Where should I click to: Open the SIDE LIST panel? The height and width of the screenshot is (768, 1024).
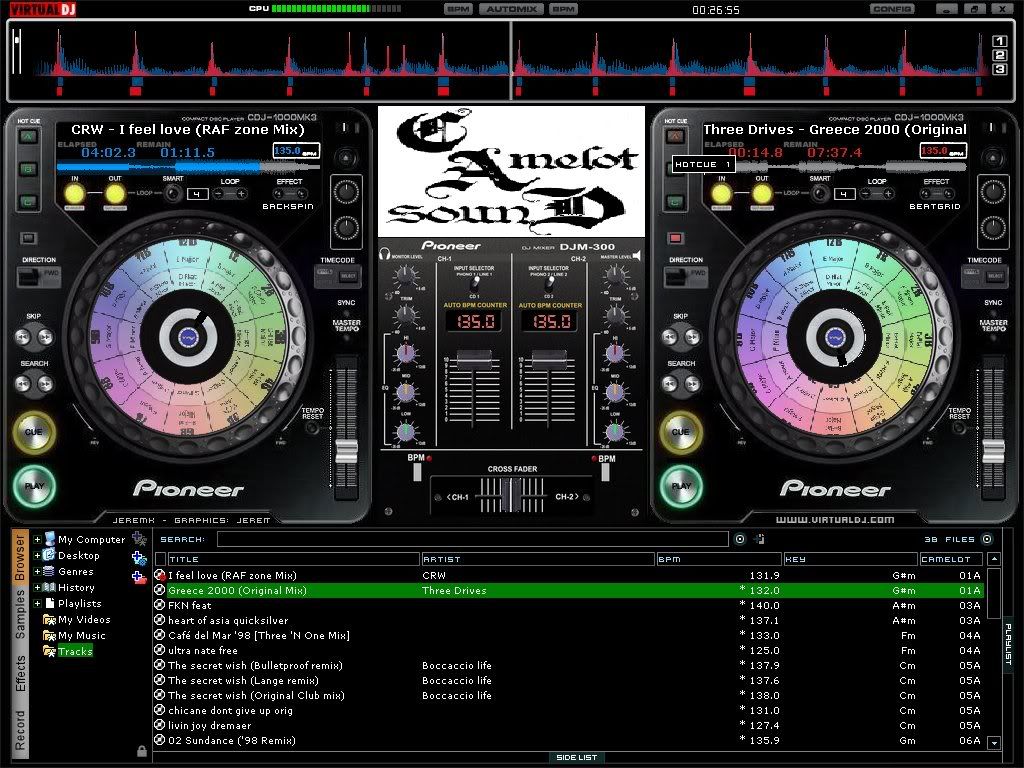pos(576,758)
